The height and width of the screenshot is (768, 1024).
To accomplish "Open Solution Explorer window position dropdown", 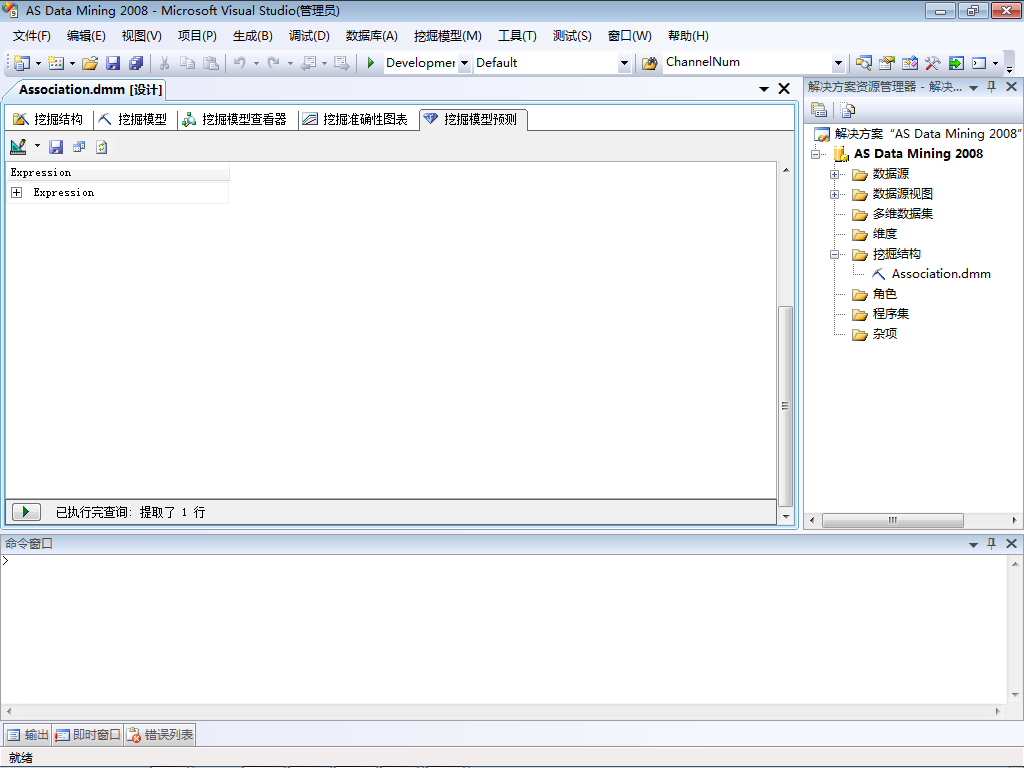I will tap(973, 88).
